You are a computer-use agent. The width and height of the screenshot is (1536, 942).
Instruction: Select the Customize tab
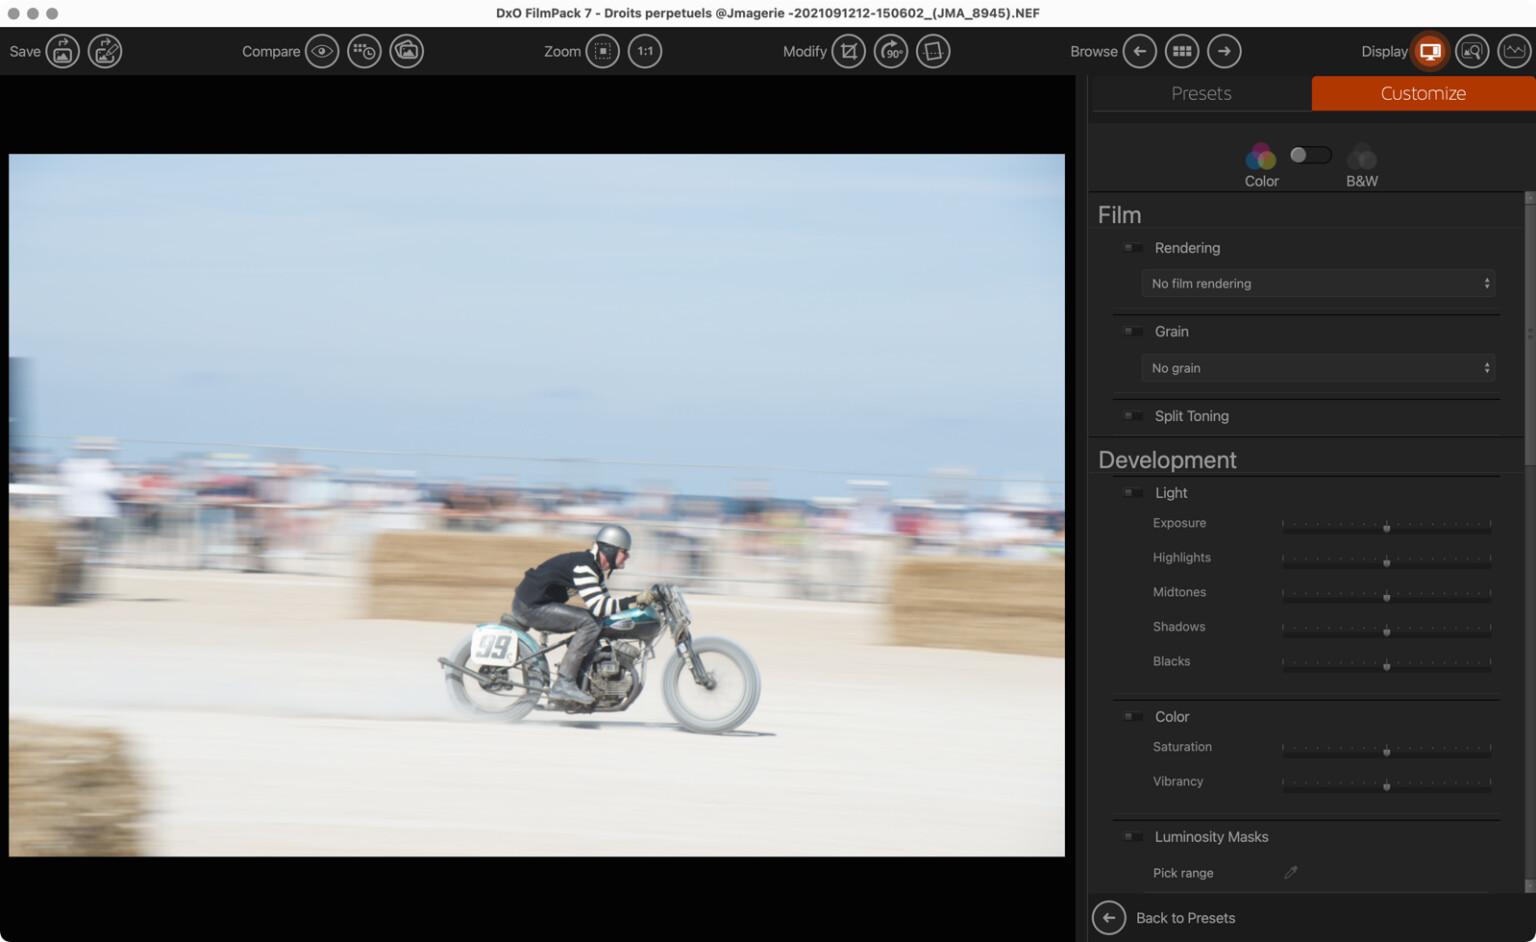(x=1423, y=93)
